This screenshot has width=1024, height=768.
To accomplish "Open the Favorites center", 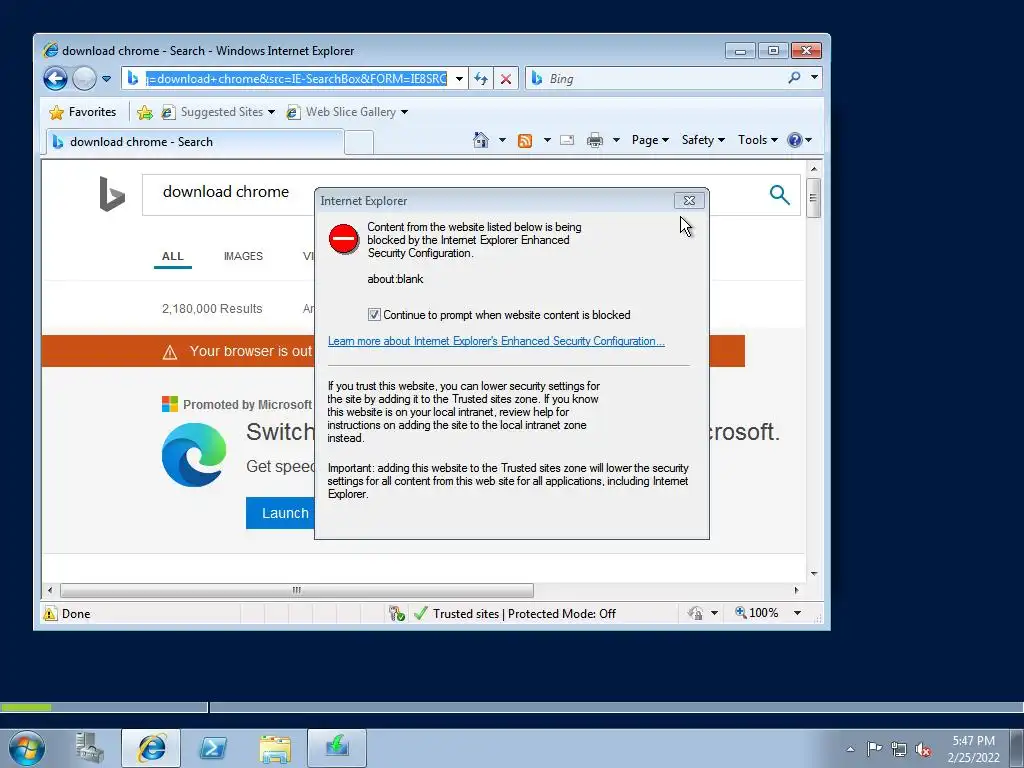I will tap(83, 112).
